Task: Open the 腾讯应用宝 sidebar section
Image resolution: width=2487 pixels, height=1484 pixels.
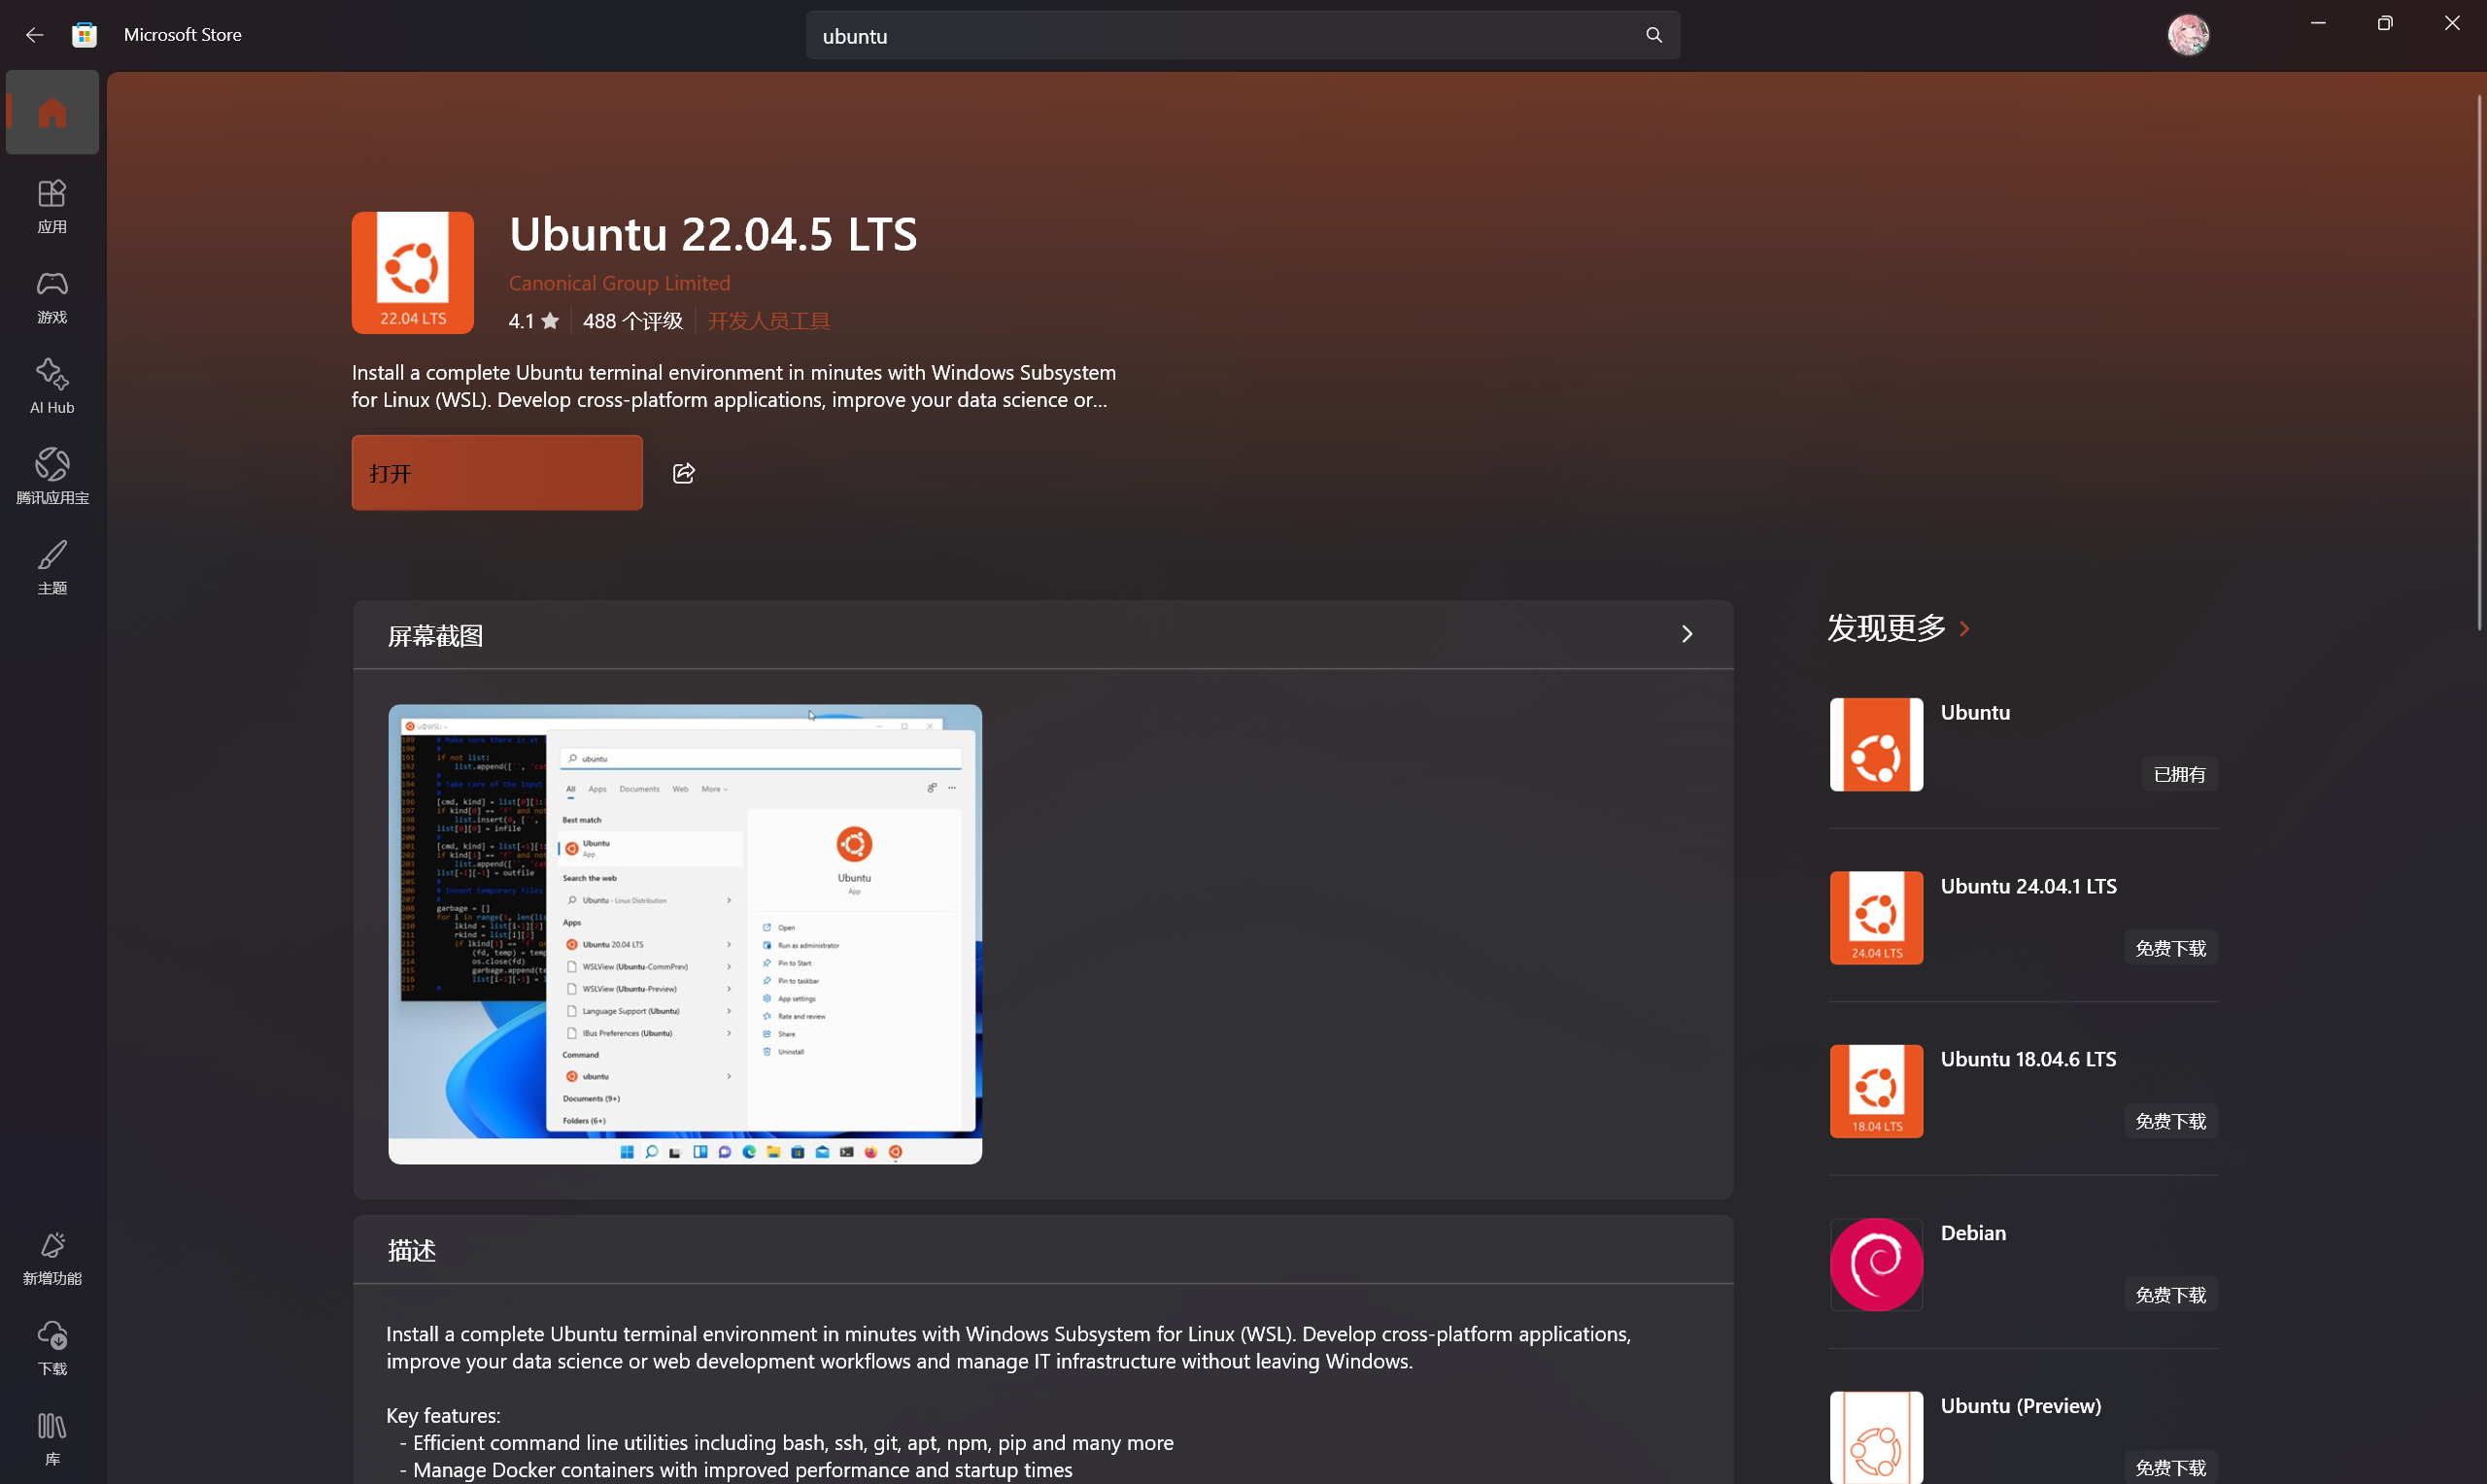Action: pyautogui.click(x=52, y=474)
